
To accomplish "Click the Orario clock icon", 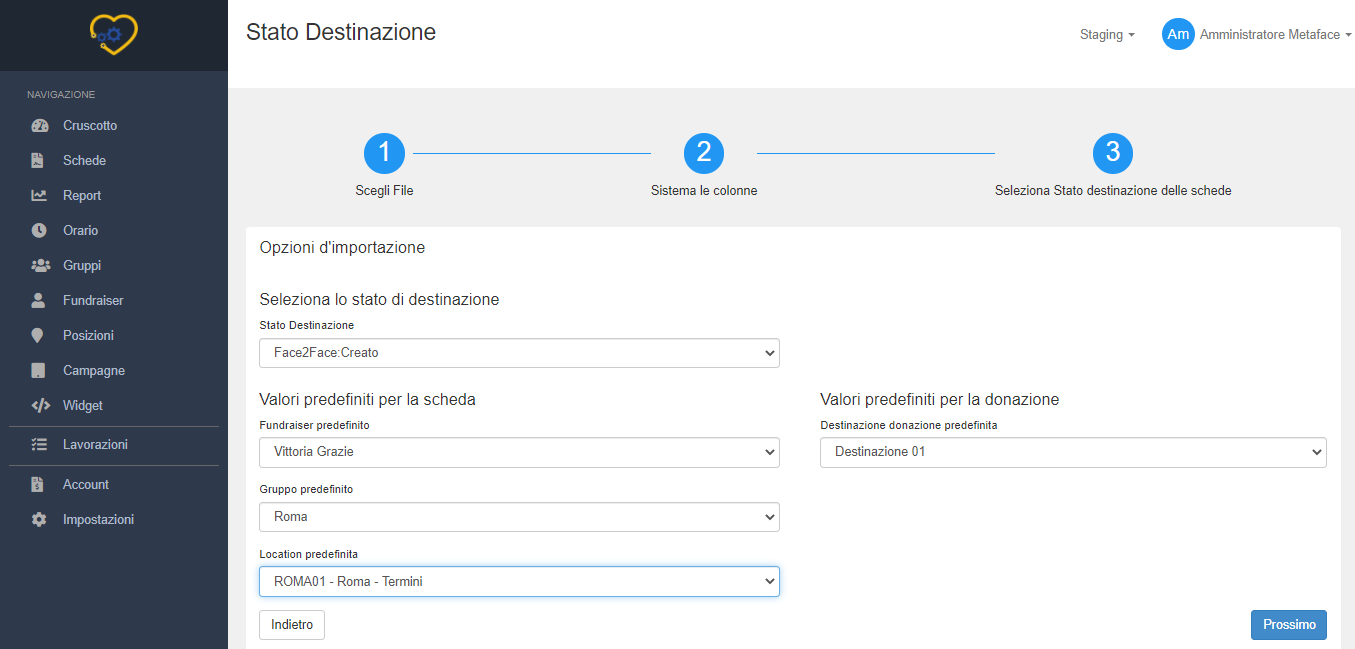I will 39,231.
